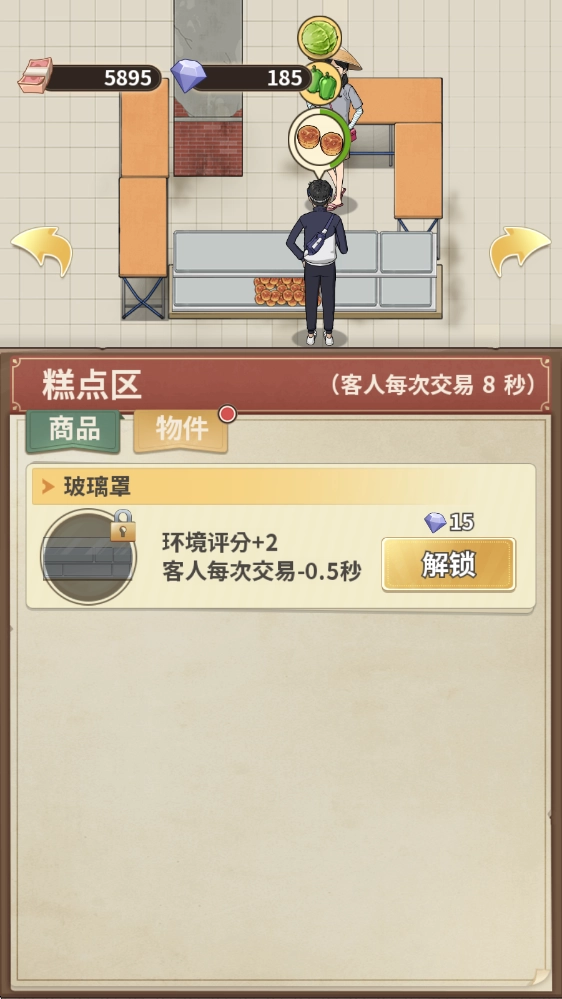Tap the 糕点区 panel title

coord(92,385)
